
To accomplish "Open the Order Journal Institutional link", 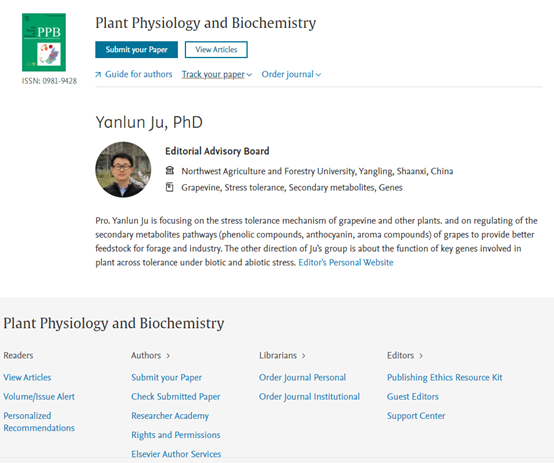I will (309, 397).
